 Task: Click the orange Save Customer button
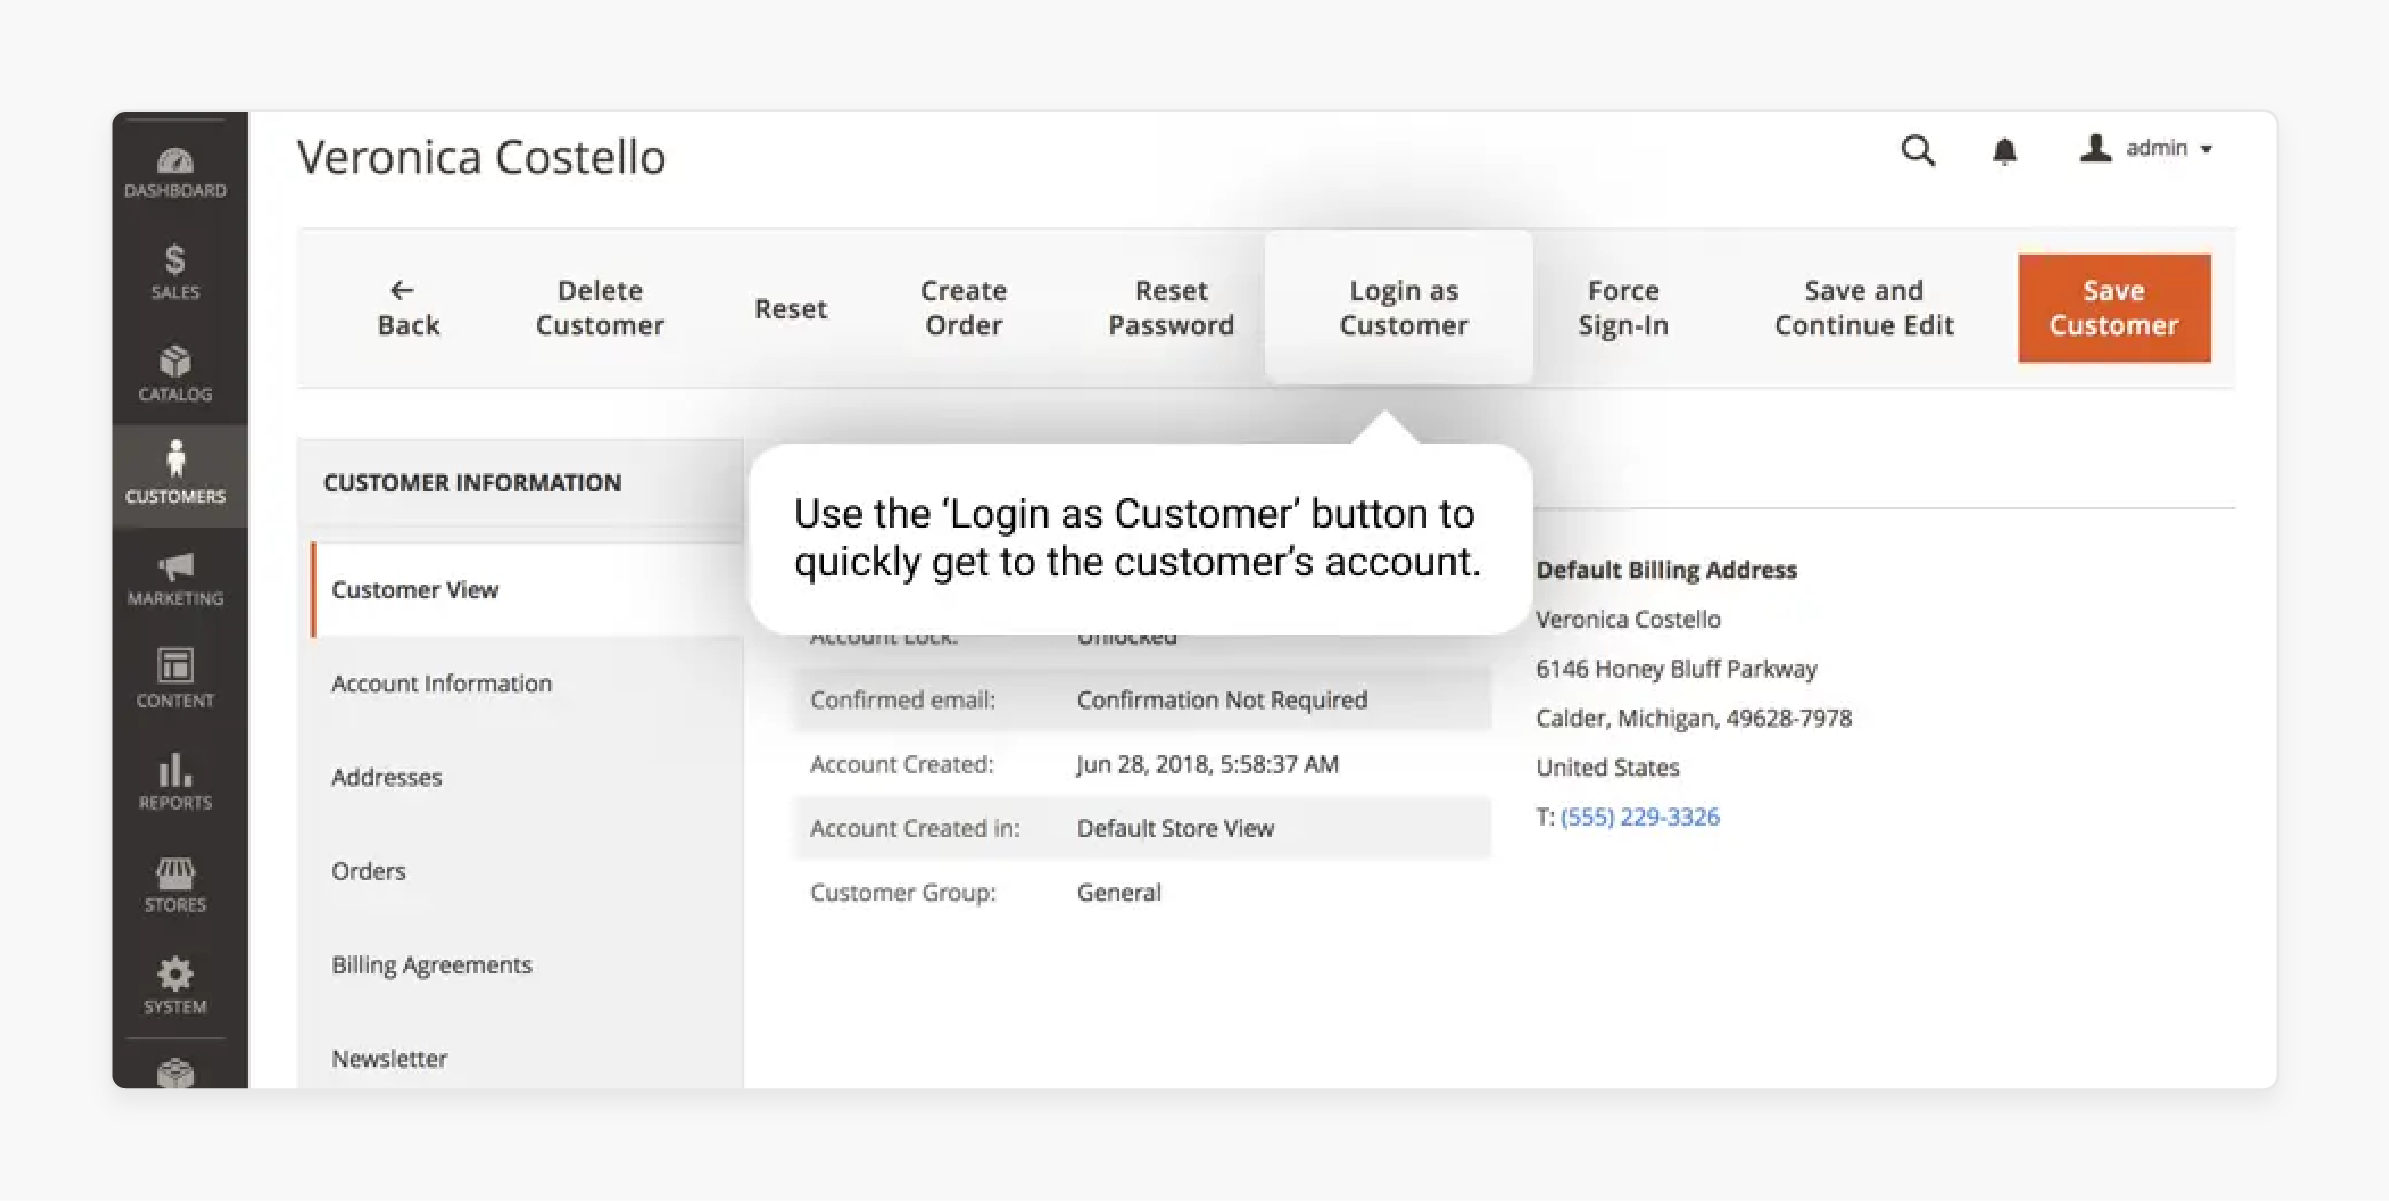tap(2114, 308)
